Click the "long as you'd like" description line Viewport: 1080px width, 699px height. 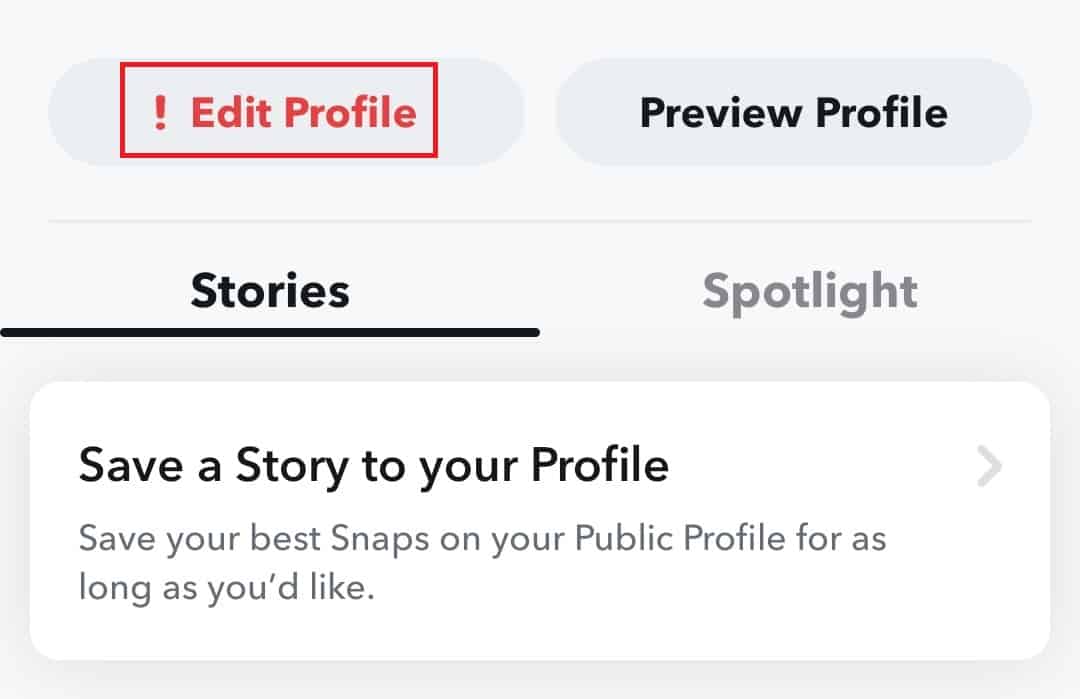(x=226, y=587)
